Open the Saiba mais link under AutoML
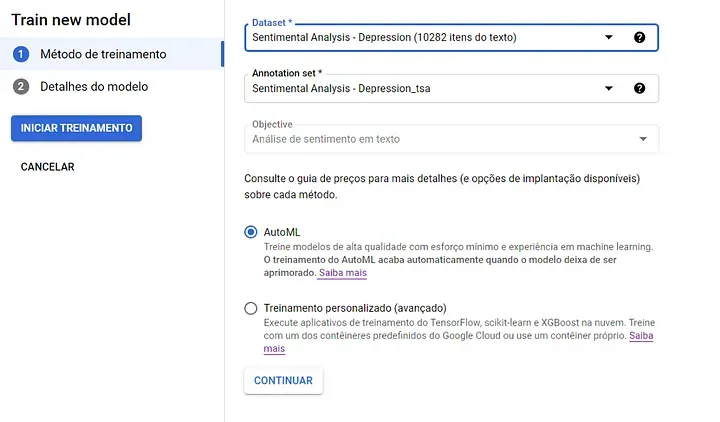 (342, 273)
